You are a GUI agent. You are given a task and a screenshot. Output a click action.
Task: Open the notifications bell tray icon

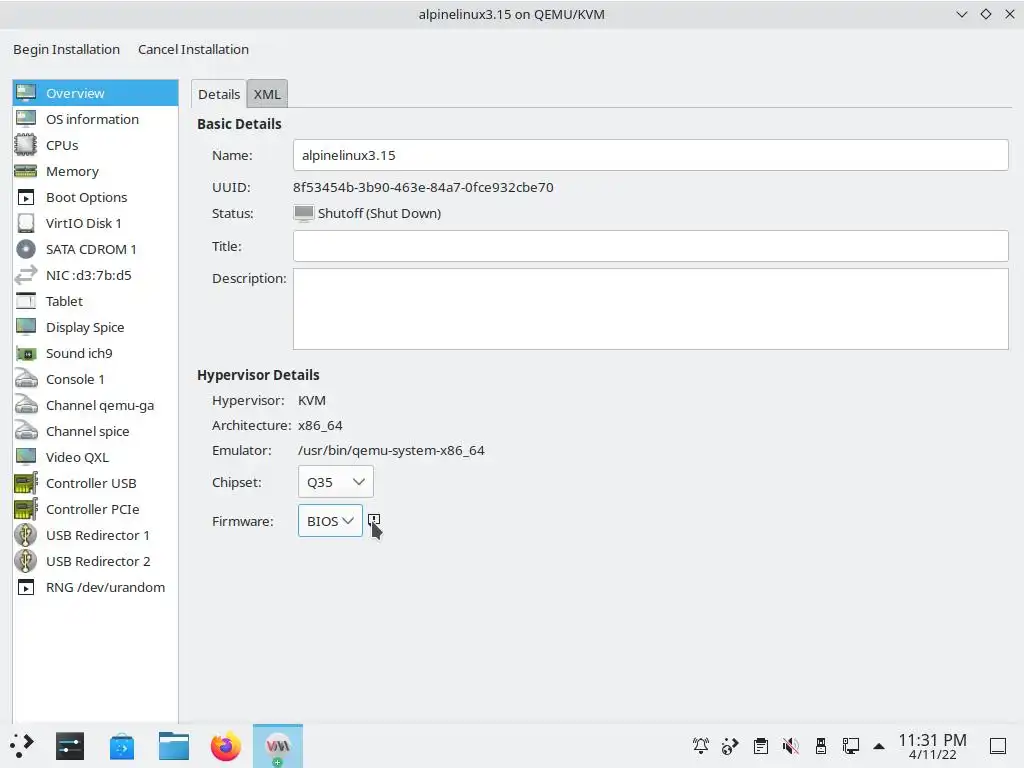701,746
